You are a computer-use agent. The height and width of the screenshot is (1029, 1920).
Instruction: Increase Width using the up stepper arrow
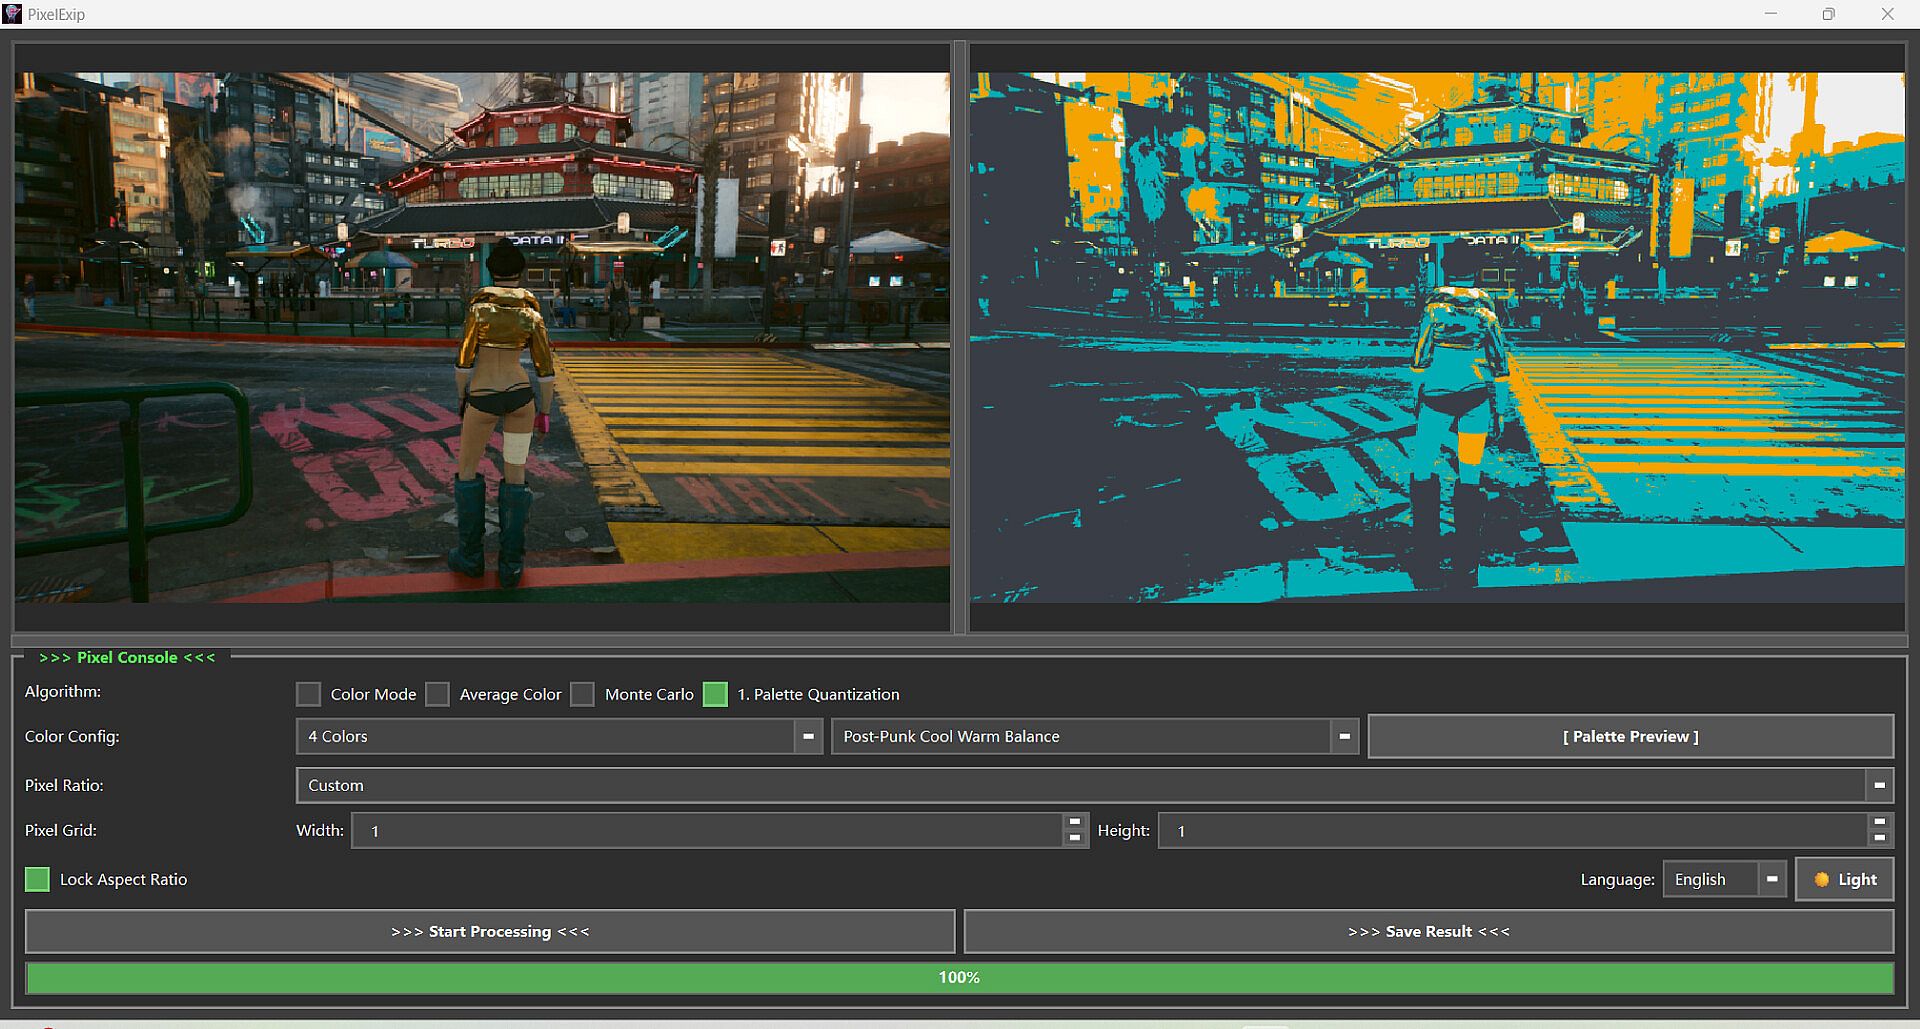[x=1075, y=822]
